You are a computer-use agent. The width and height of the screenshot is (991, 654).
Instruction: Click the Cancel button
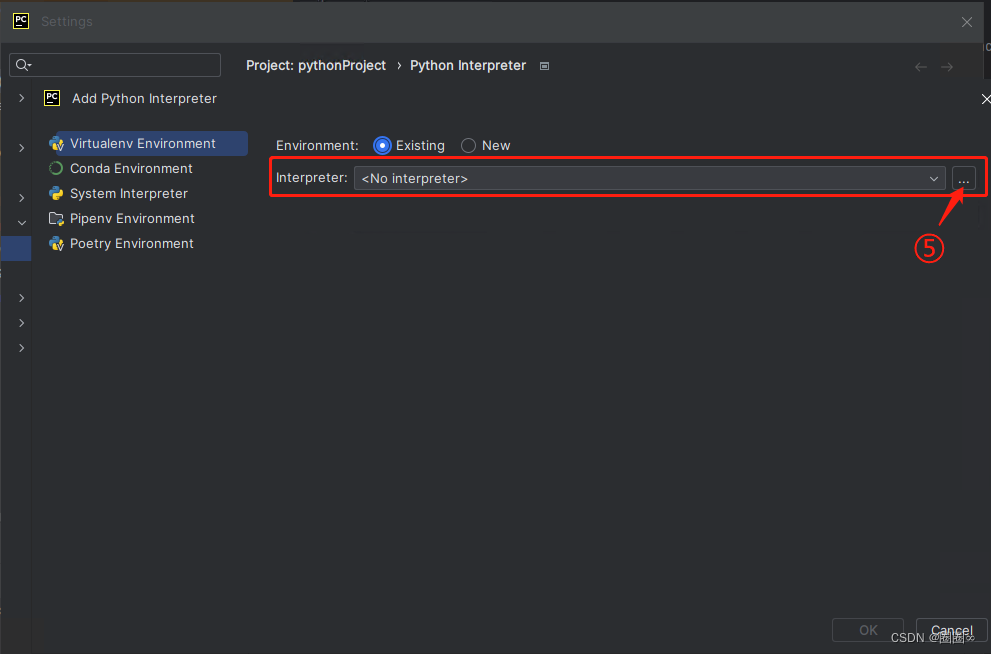click(951, 630)
